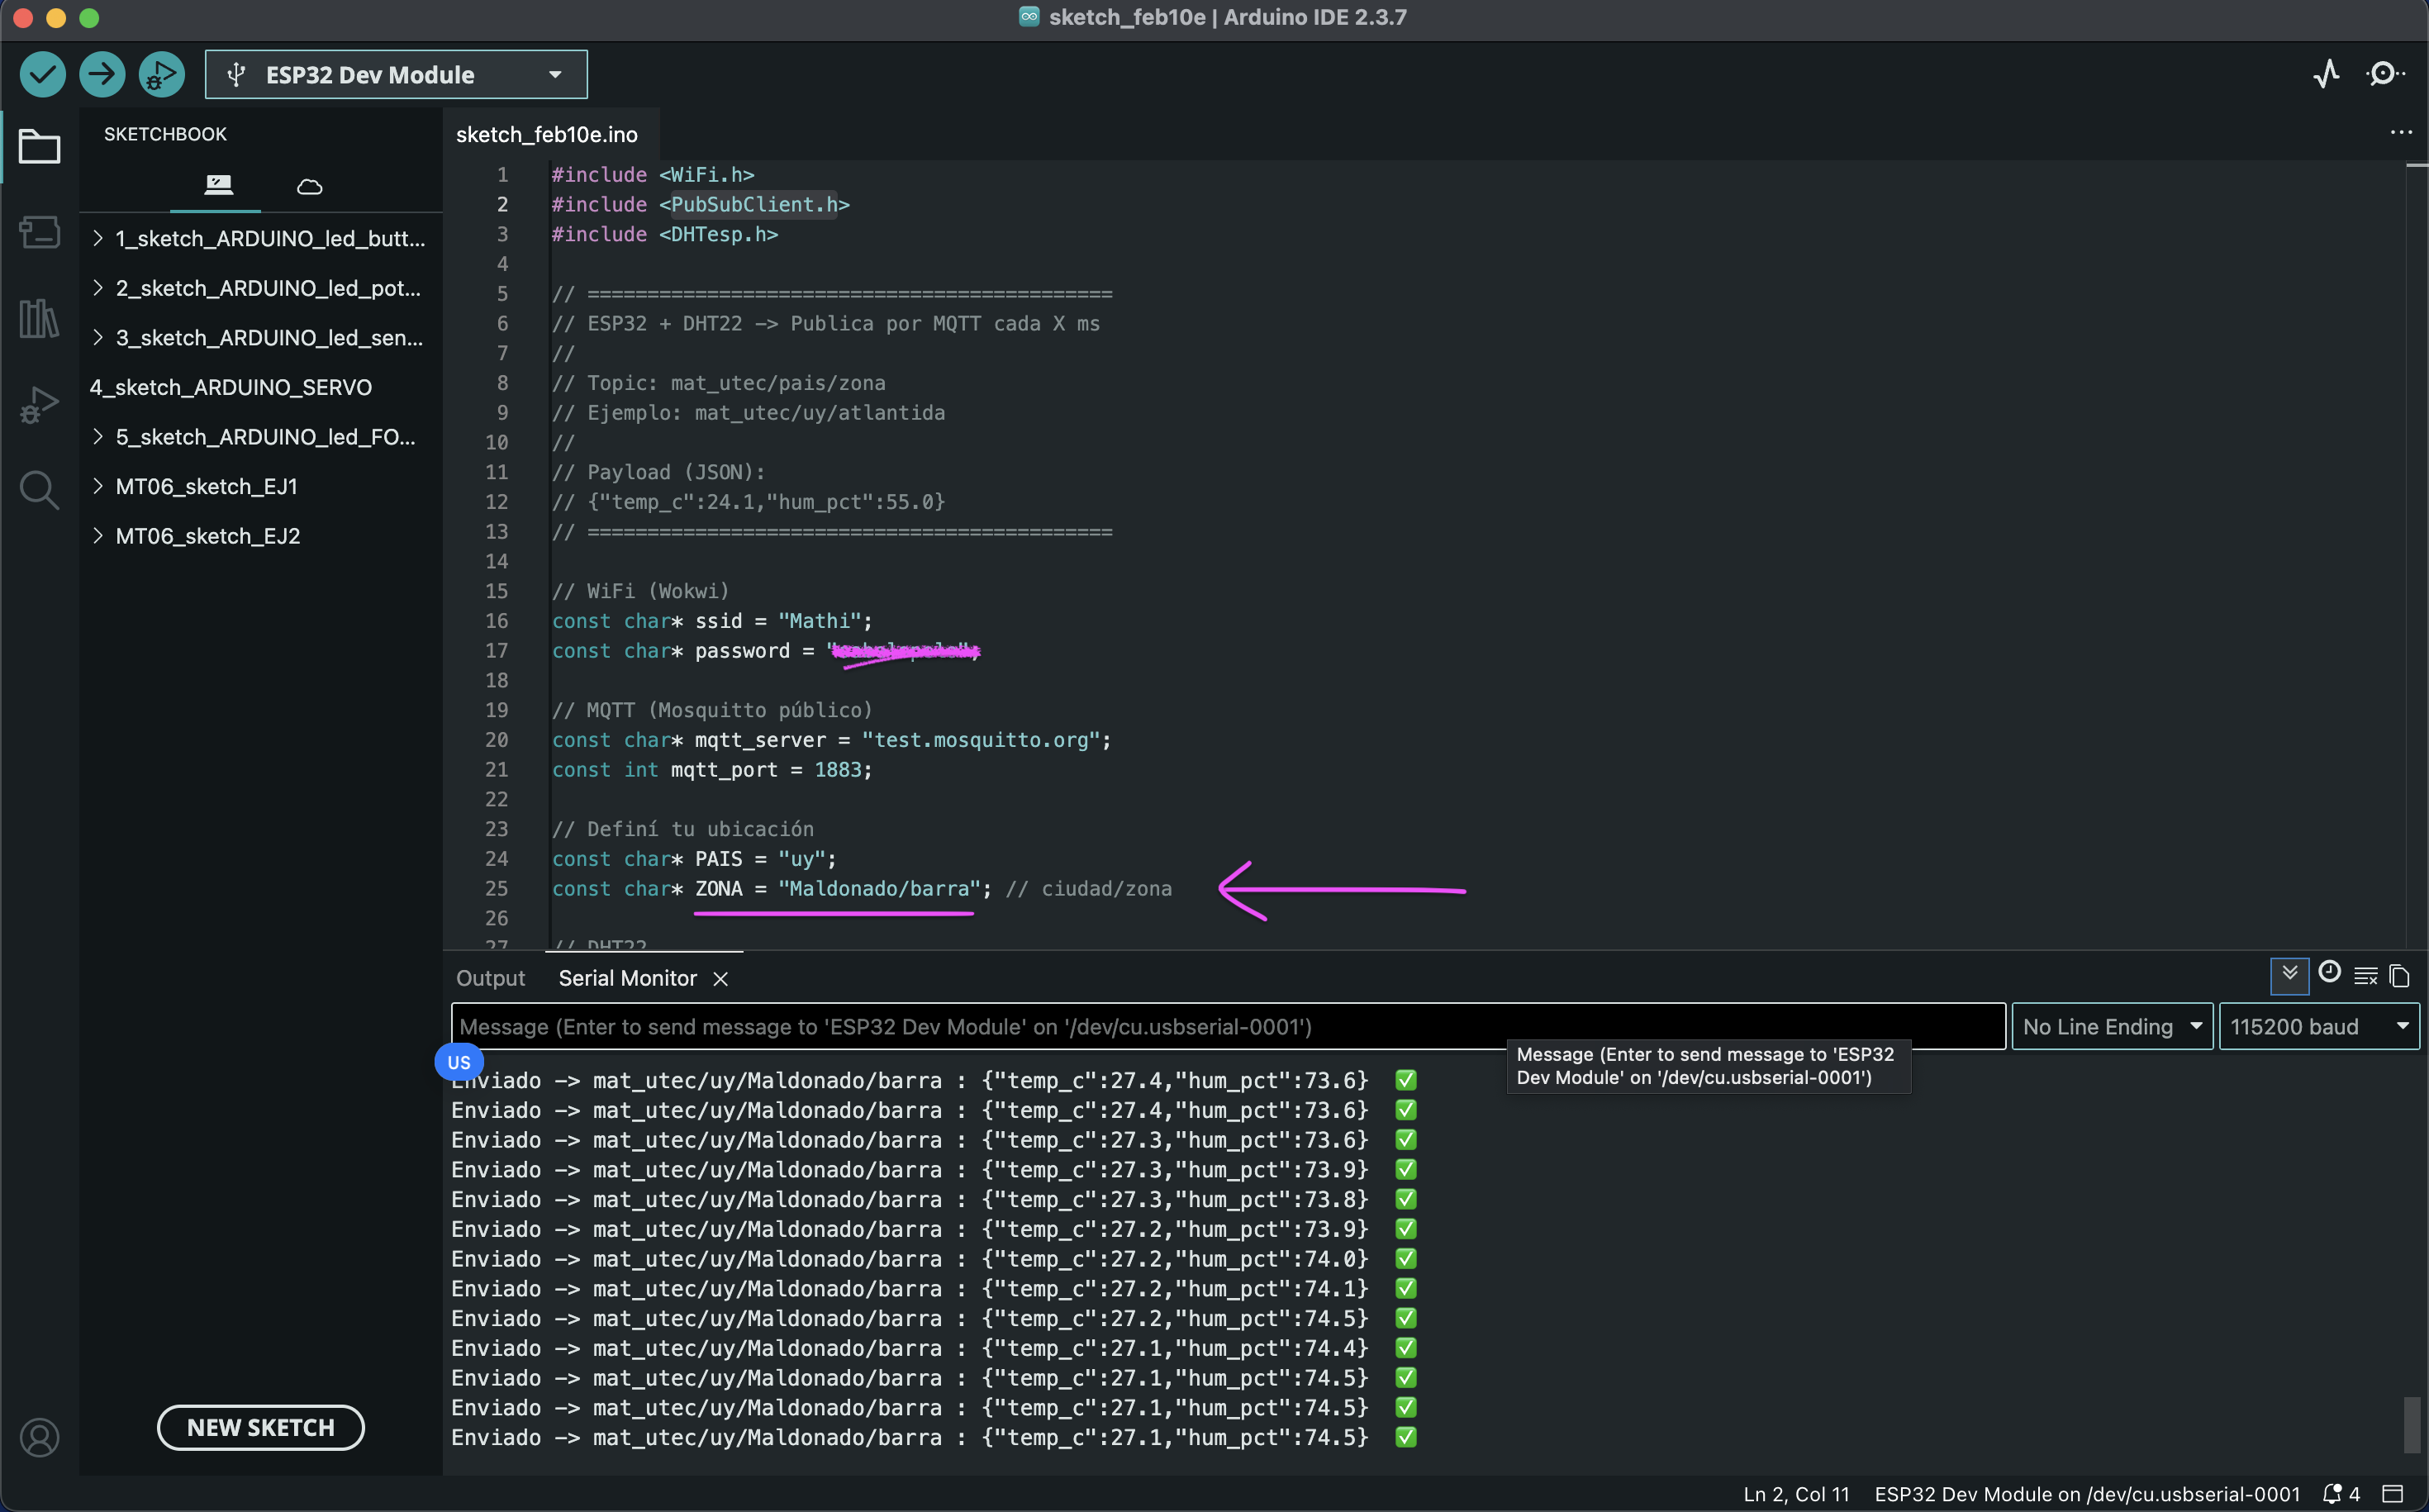Open the No Line Ending dropdown

(x=2111, y=1027)
